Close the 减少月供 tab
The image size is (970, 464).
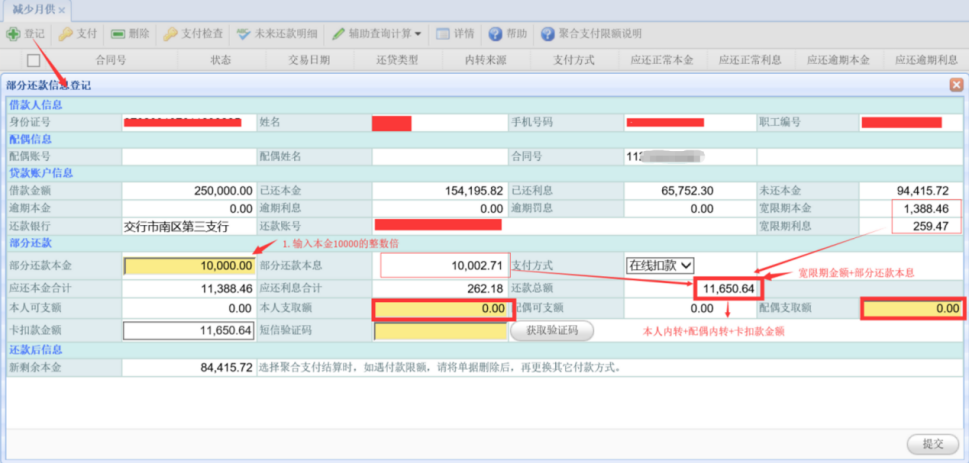click(x=62, y=10)
